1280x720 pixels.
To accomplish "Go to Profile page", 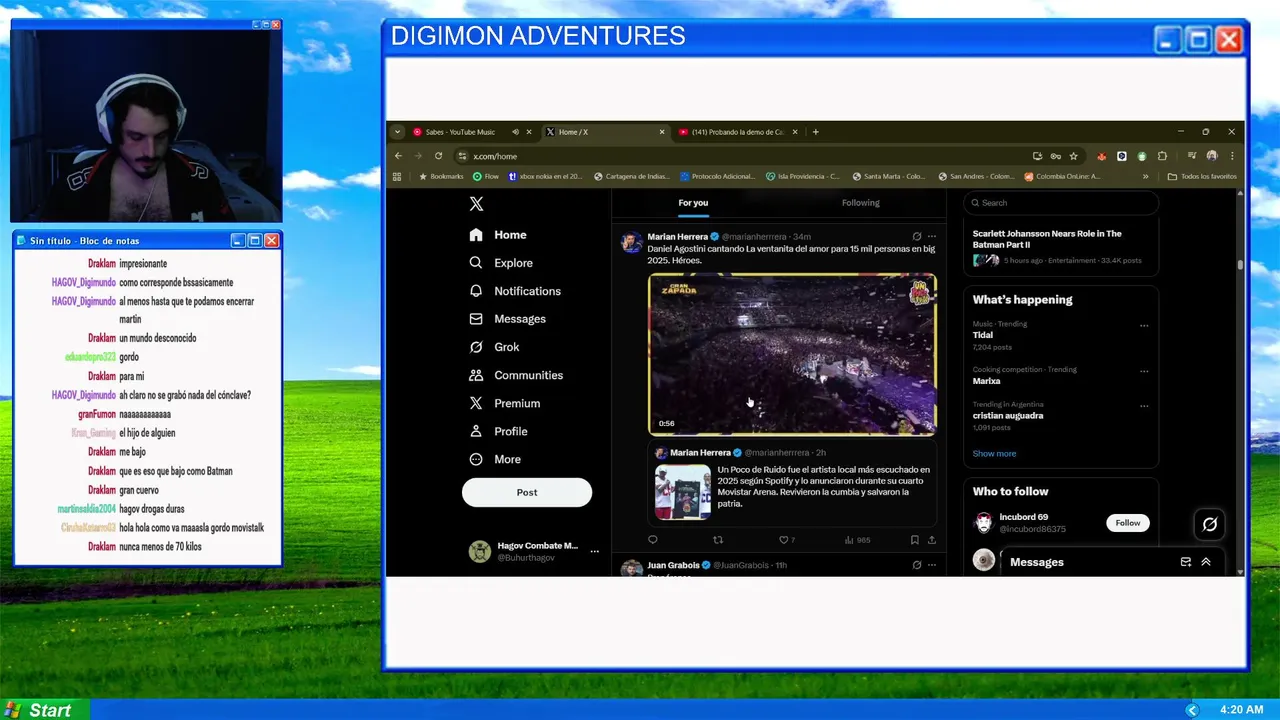I will click(497, 431).
